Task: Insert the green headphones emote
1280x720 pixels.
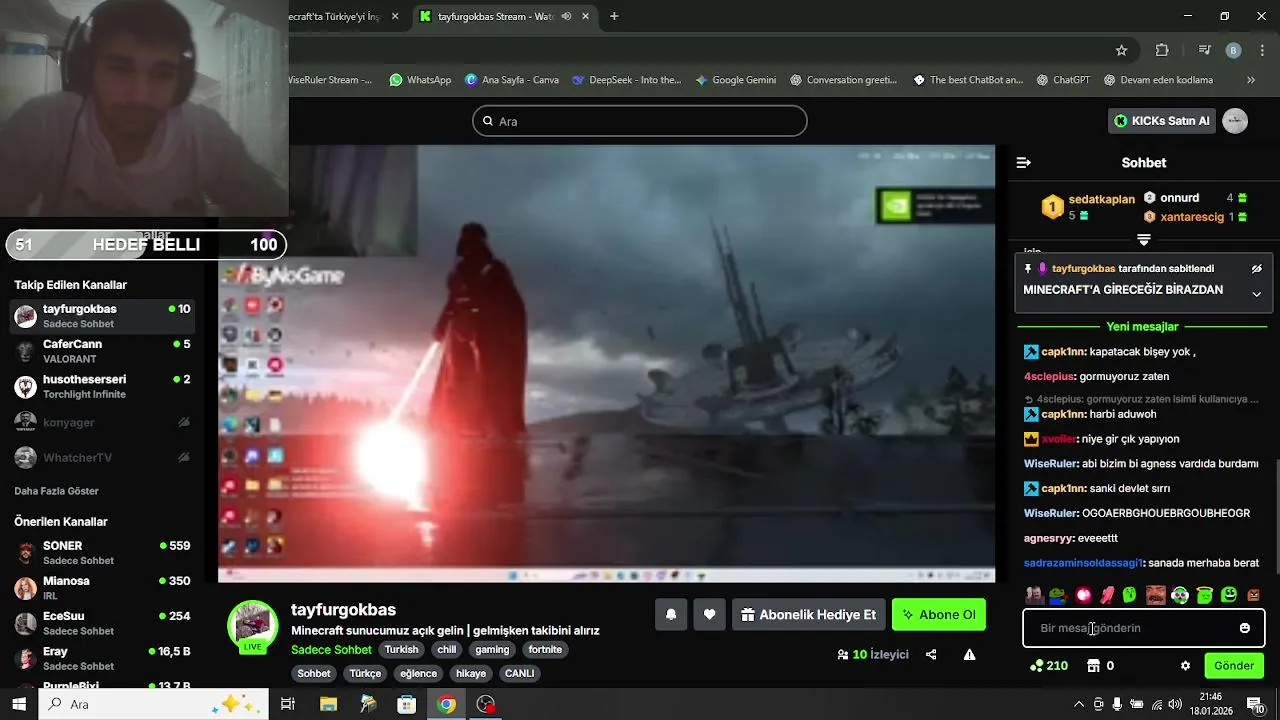Action: point(1180,595)
